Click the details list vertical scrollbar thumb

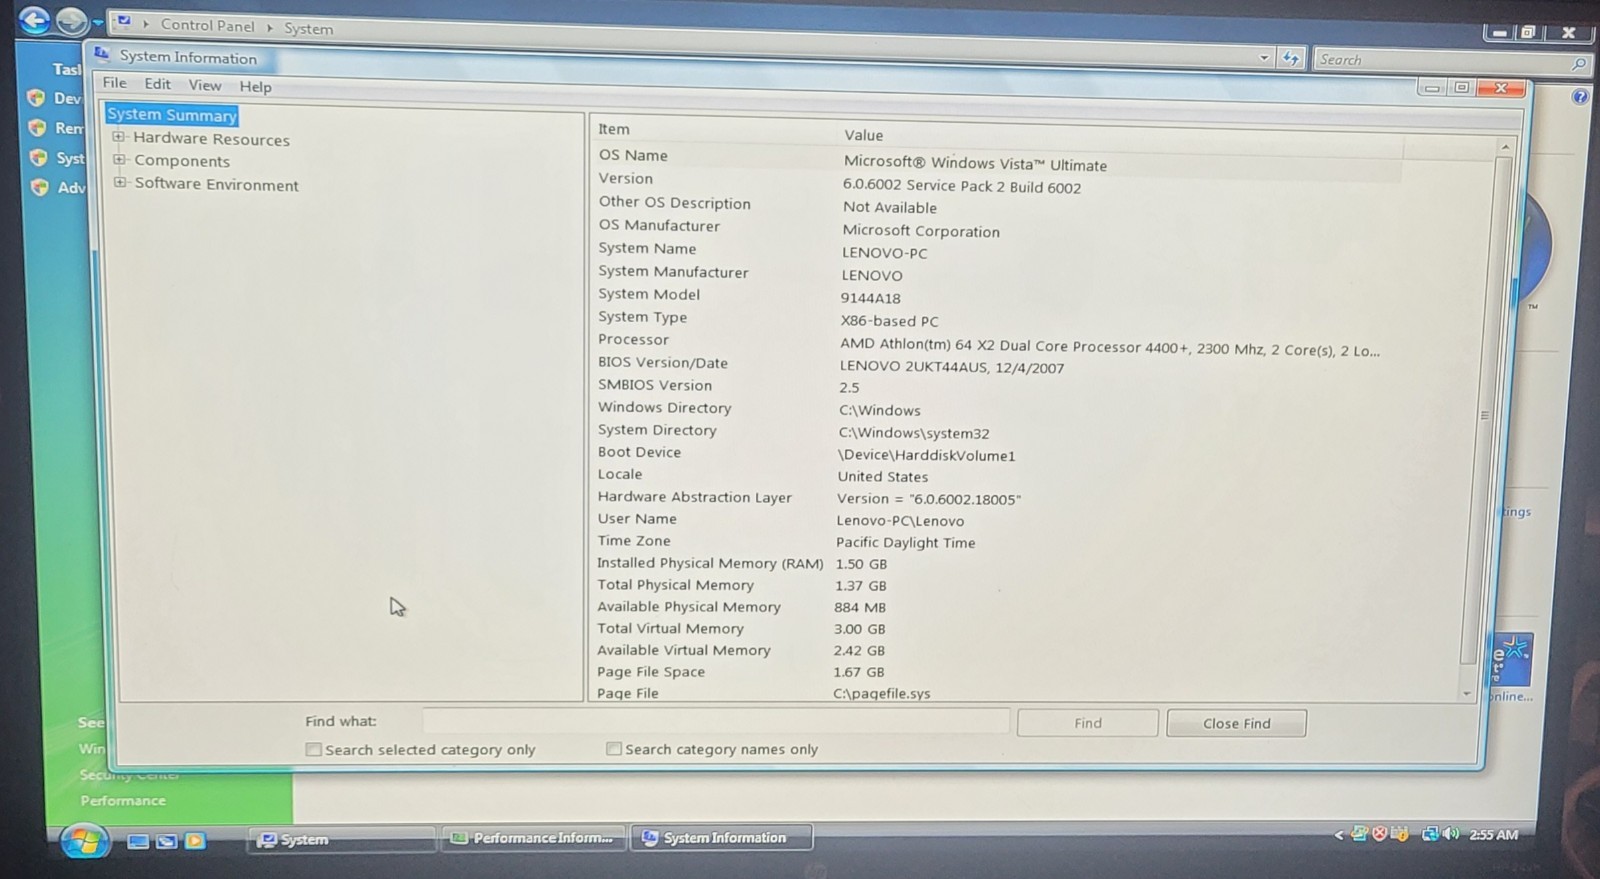click(x=1486, y=410)
